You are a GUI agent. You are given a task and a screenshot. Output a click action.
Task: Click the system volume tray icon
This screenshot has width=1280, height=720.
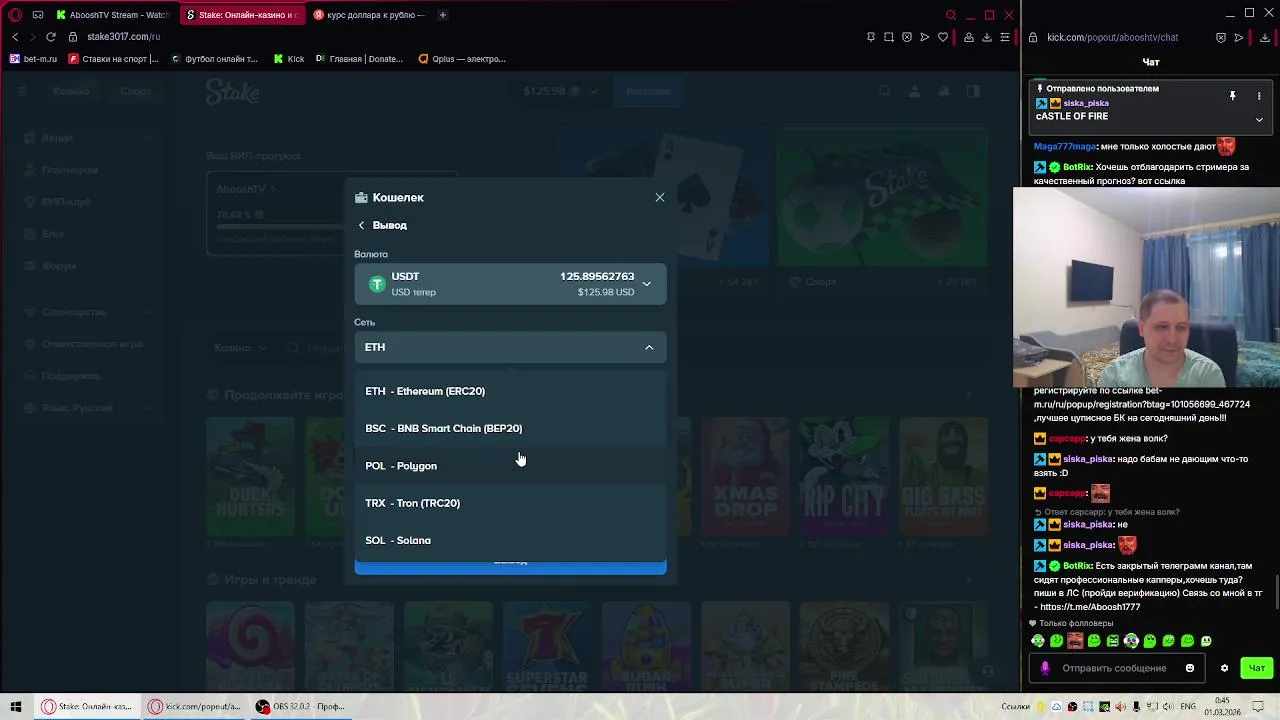[x=1166, y=706]
